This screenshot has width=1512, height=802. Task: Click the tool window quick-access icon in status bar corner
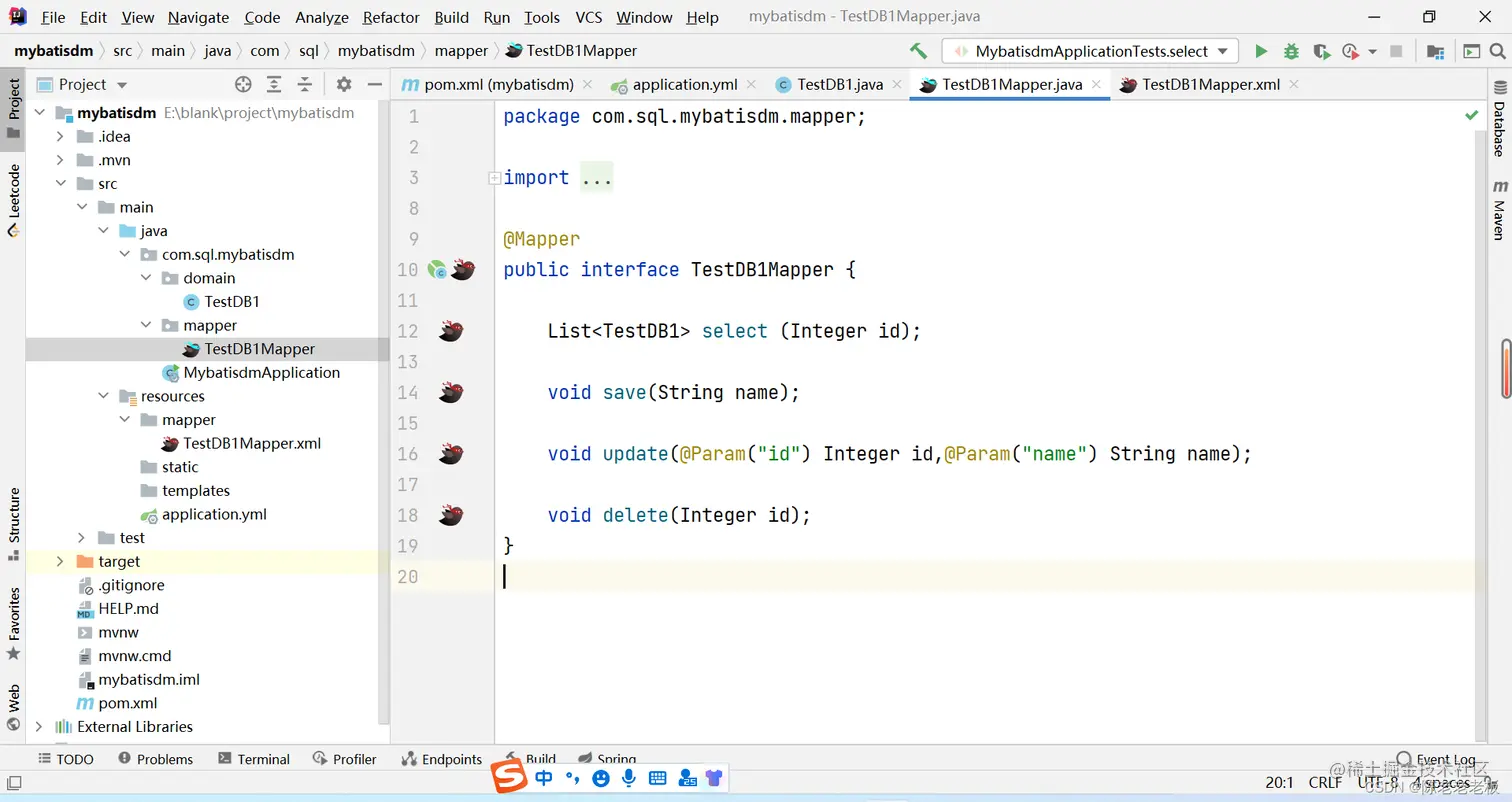14,783
